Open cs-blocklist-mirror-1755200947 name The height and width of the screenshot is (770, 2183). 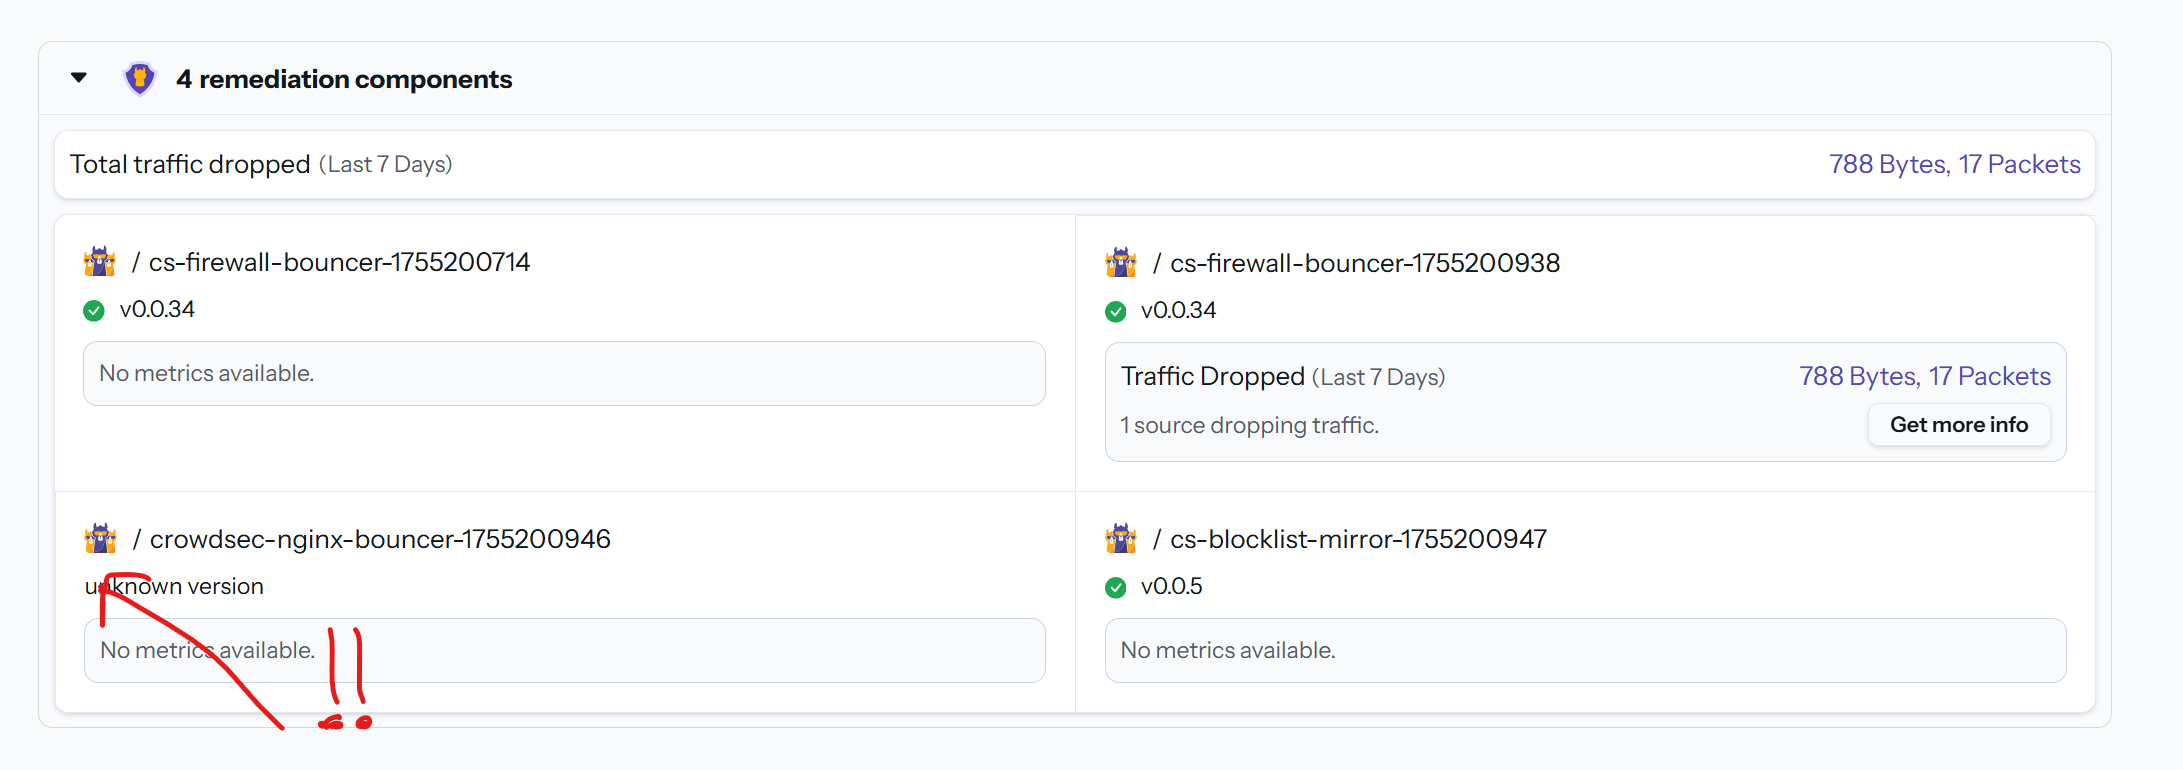[1358, 539]
